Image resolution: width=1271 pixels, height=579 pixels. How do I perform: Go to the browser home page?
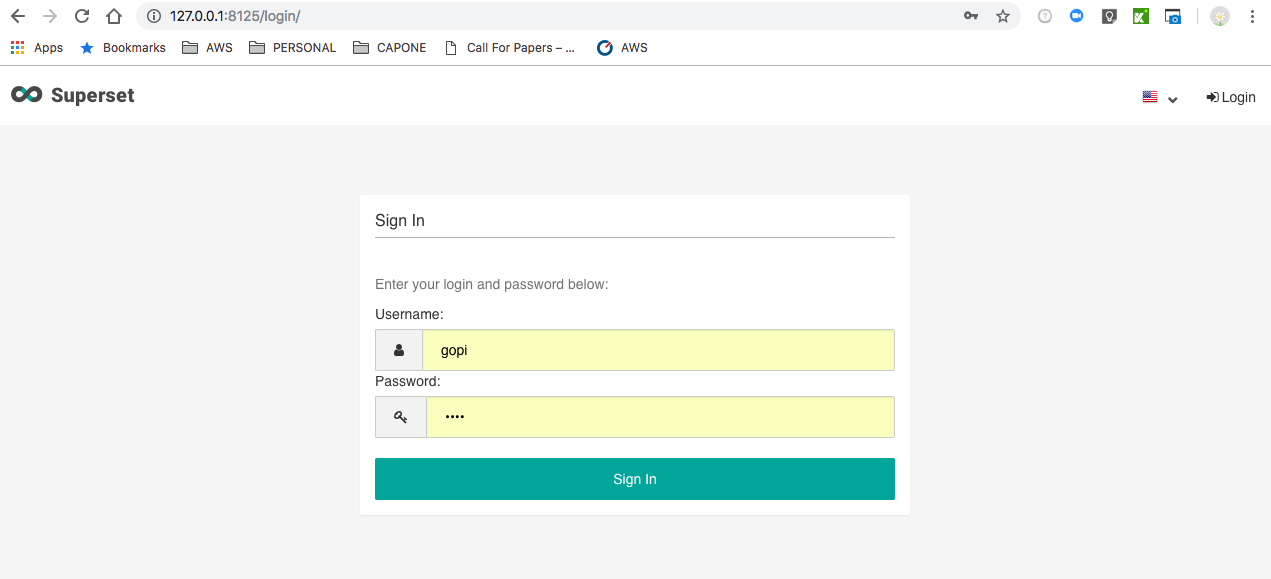point(114,16)
